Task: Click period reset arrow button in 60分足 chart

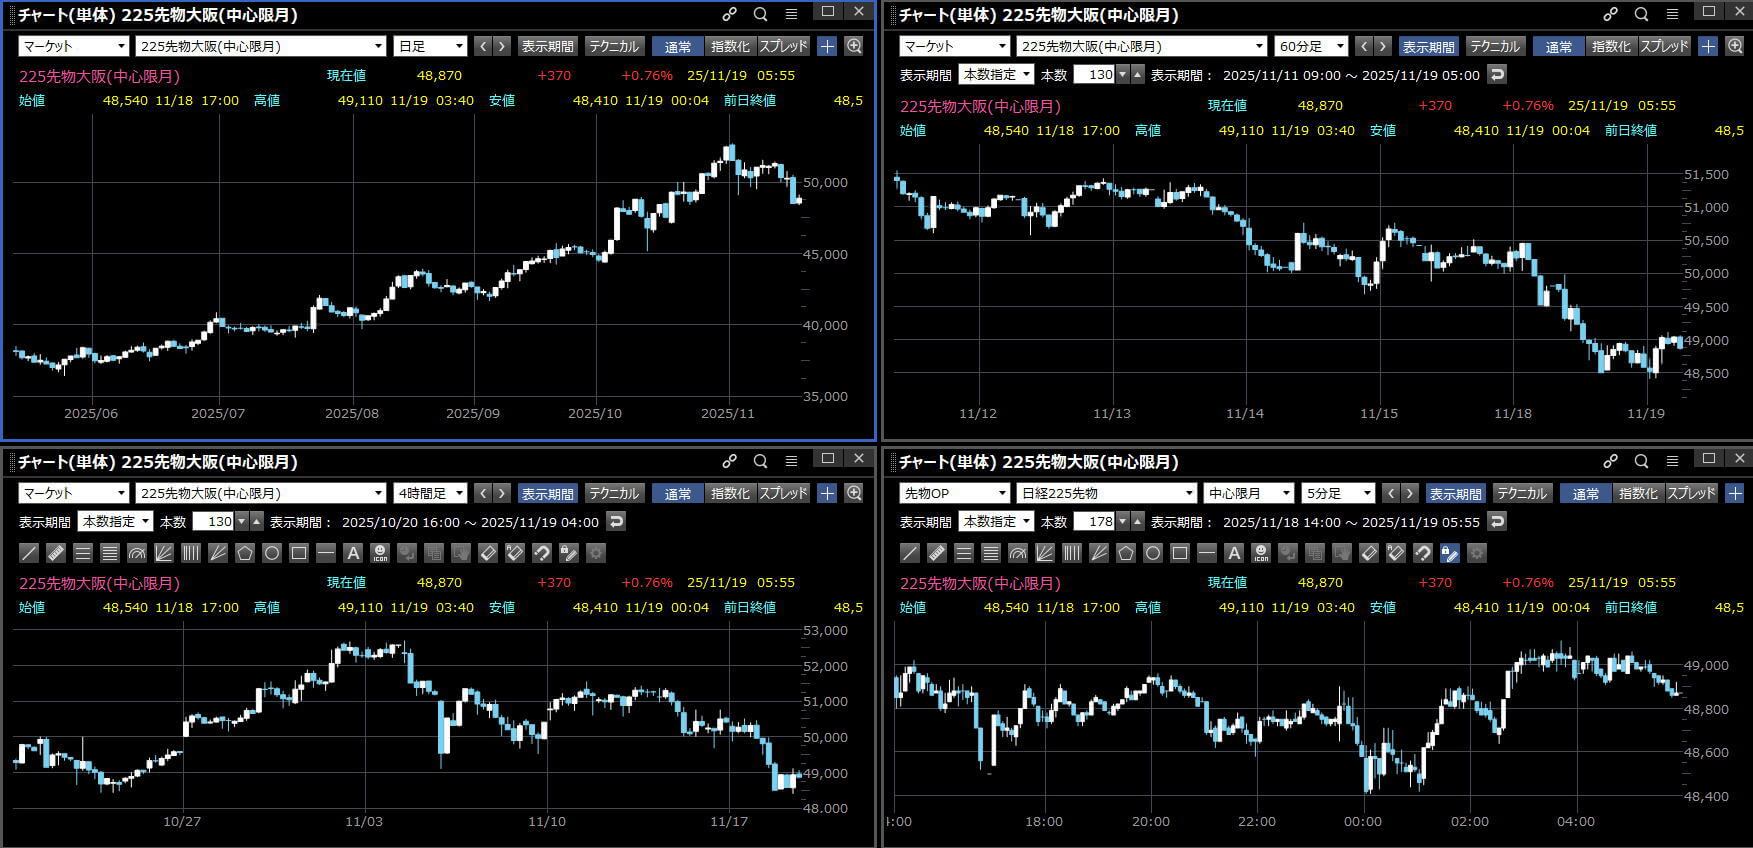Action: coord(1496,74)
